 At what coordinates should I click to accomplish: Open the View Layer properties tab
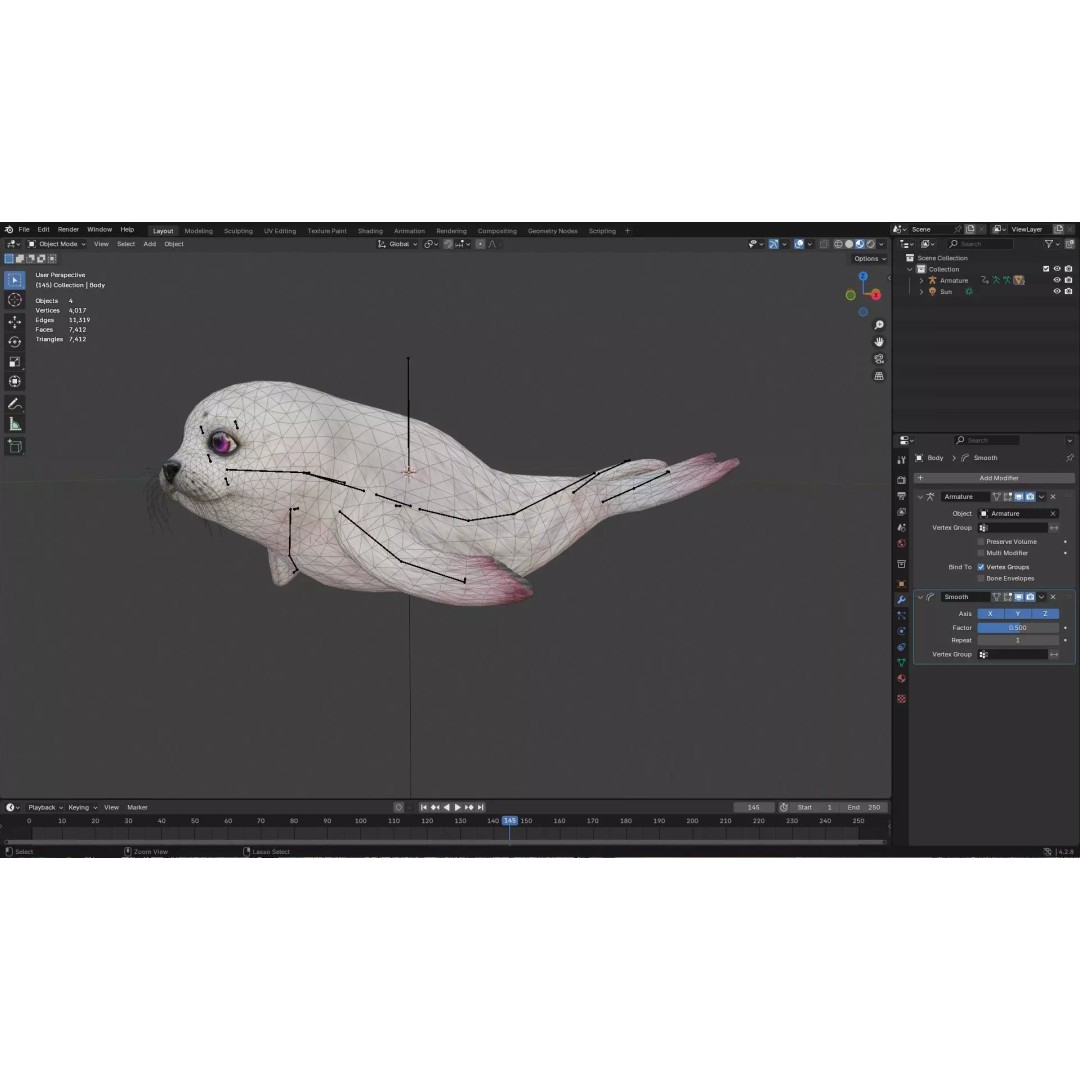[902, 512]
